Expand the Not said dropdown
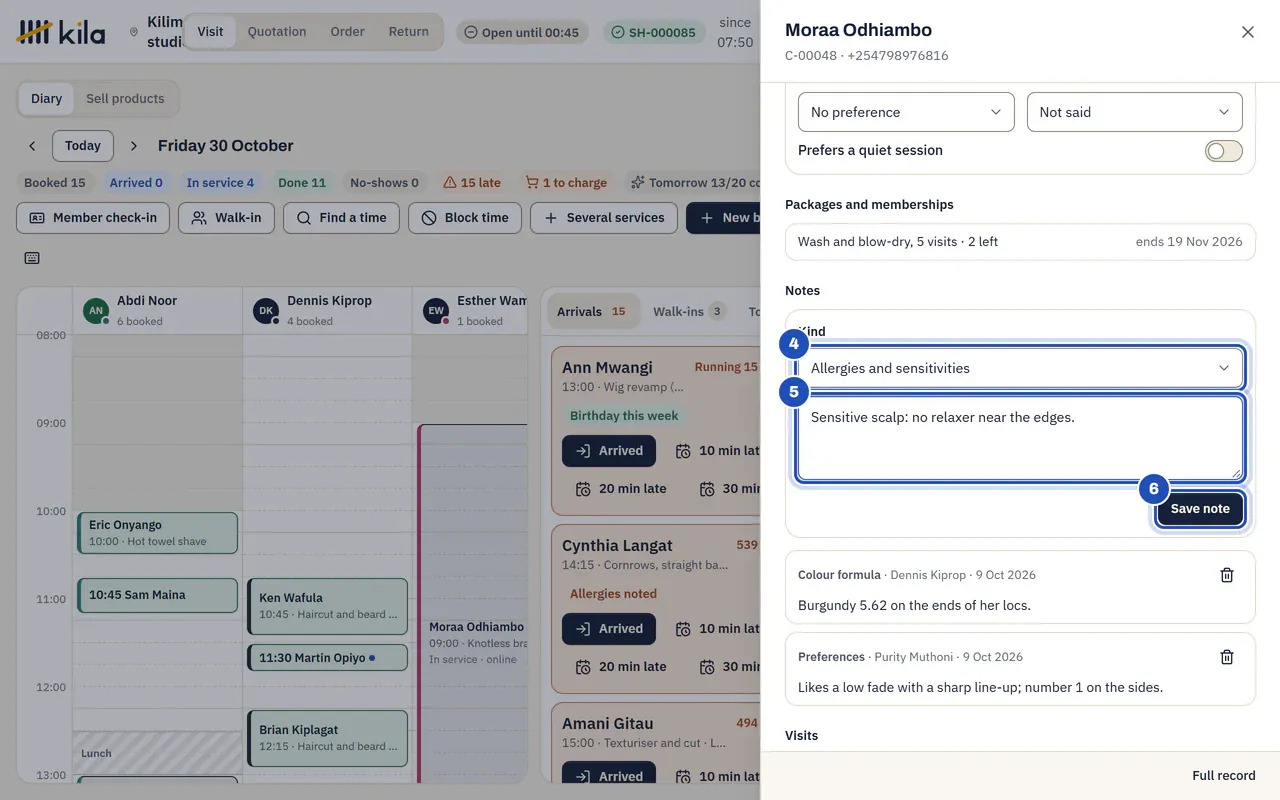The image size is (1280, 800). click(x=1135, y=112)
